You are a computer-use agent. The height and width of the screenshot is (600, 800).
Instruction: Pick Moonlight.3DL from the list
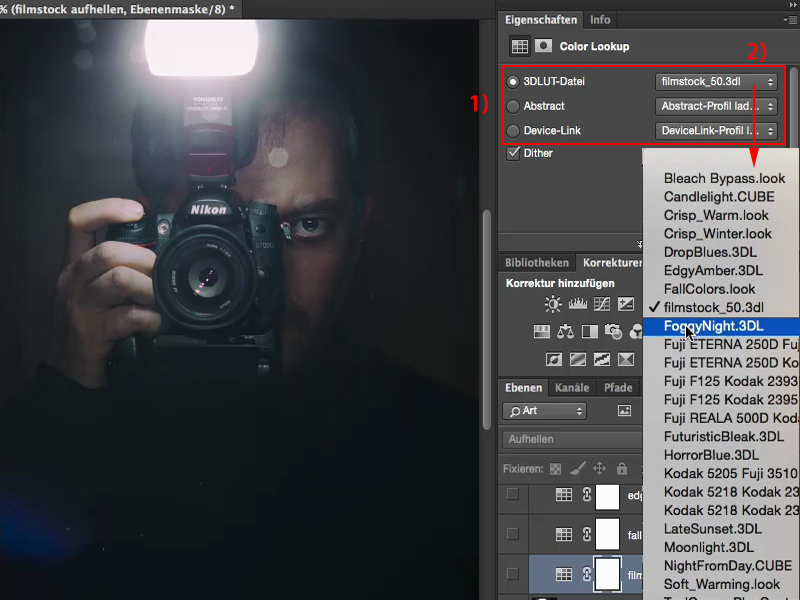pyautogui.click(x=720, y=547)
